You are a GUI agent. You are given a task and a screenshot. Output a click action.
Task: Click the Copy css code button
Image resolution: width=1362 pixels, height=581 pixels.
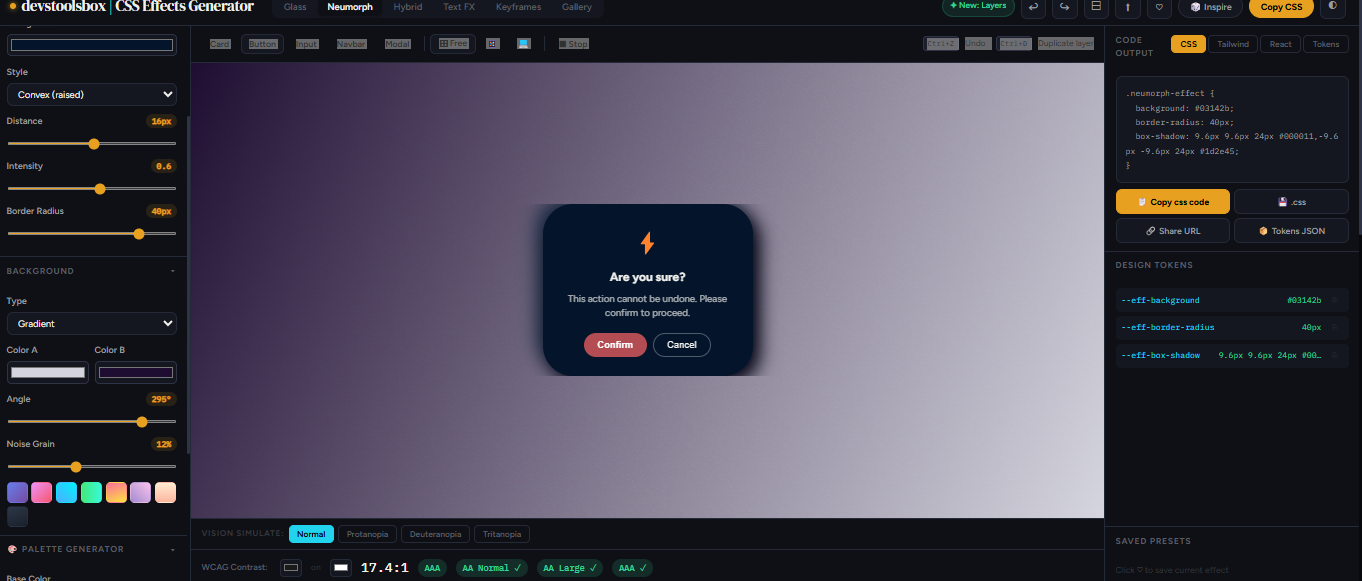[1173, 202]
